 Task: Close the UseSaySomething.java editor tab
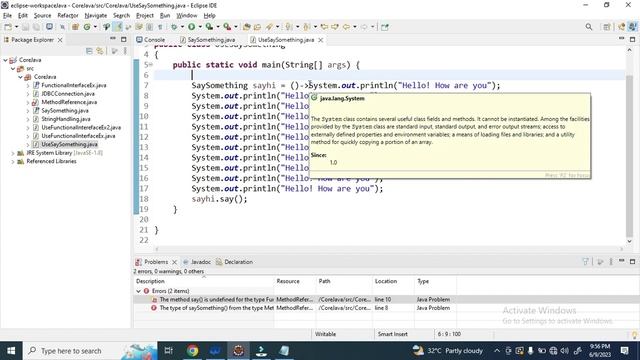(x=321, y=40)
